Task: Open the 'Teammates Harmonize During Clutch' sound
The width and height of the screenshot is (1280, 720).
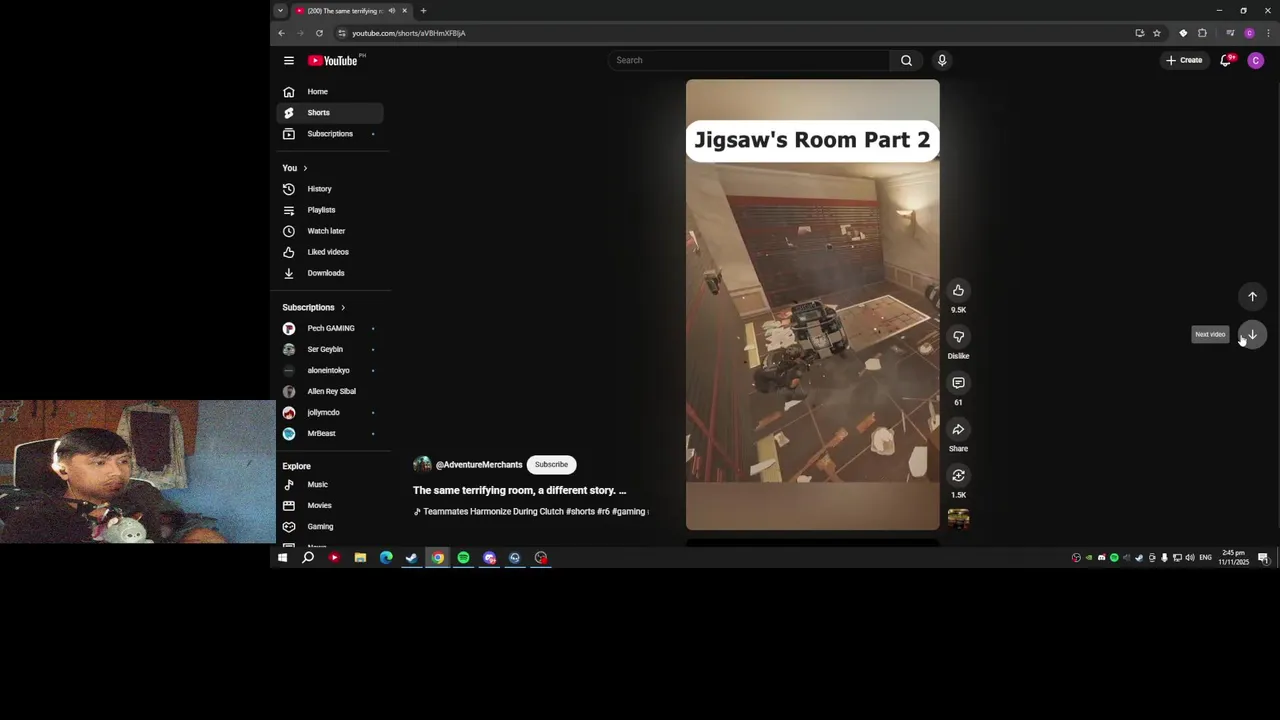Action: click(531, 512)
